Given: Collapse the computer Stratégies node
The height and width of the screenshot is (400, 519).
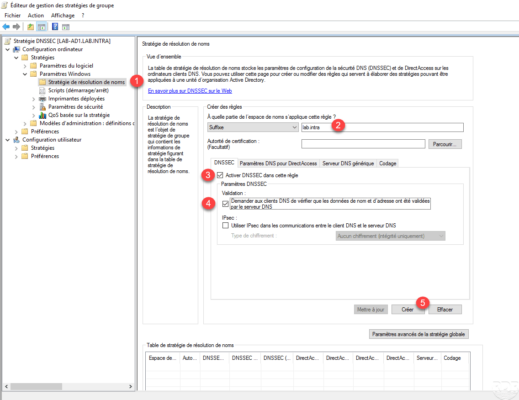Looking at the screenshot, I should pyautogui.click(x=16, y=57).
